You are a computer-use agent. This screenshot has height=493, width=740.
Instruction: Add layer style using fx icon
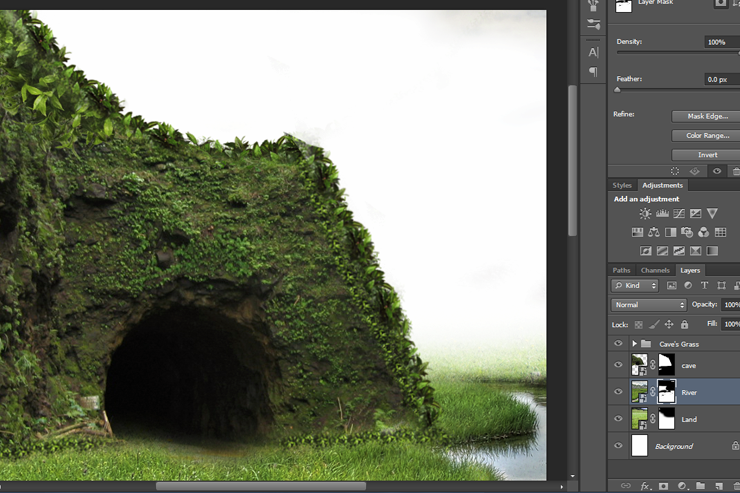coord(645,485)
